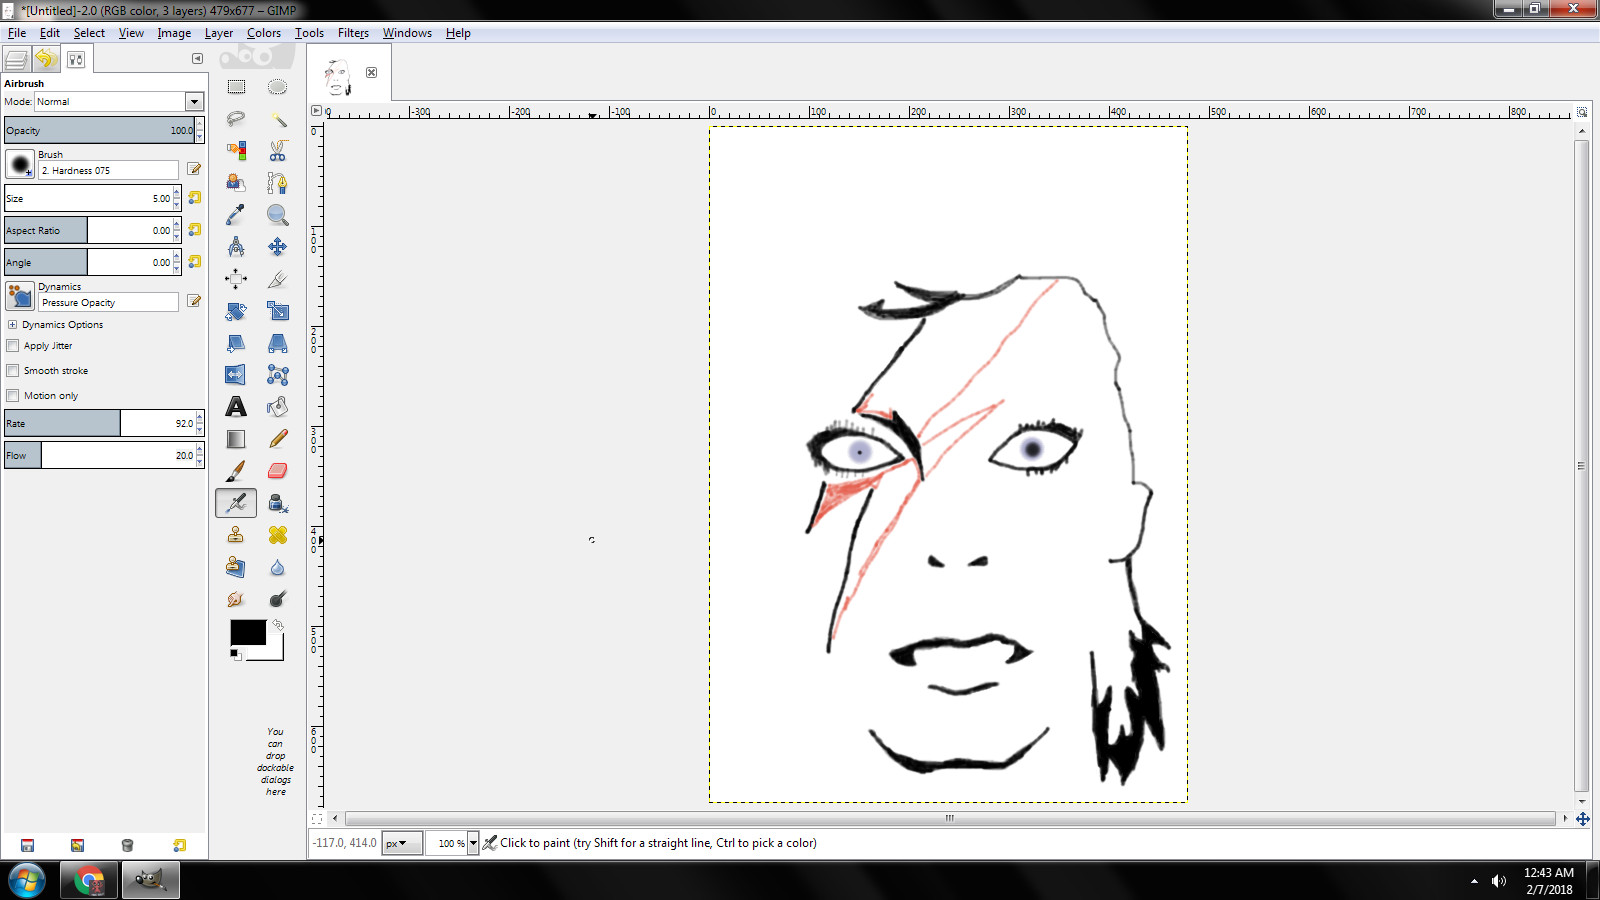Select the Scissors Select tool
Image resolution: width=1600 pixels, height=900 pixels.
click(x=278, y=151)
